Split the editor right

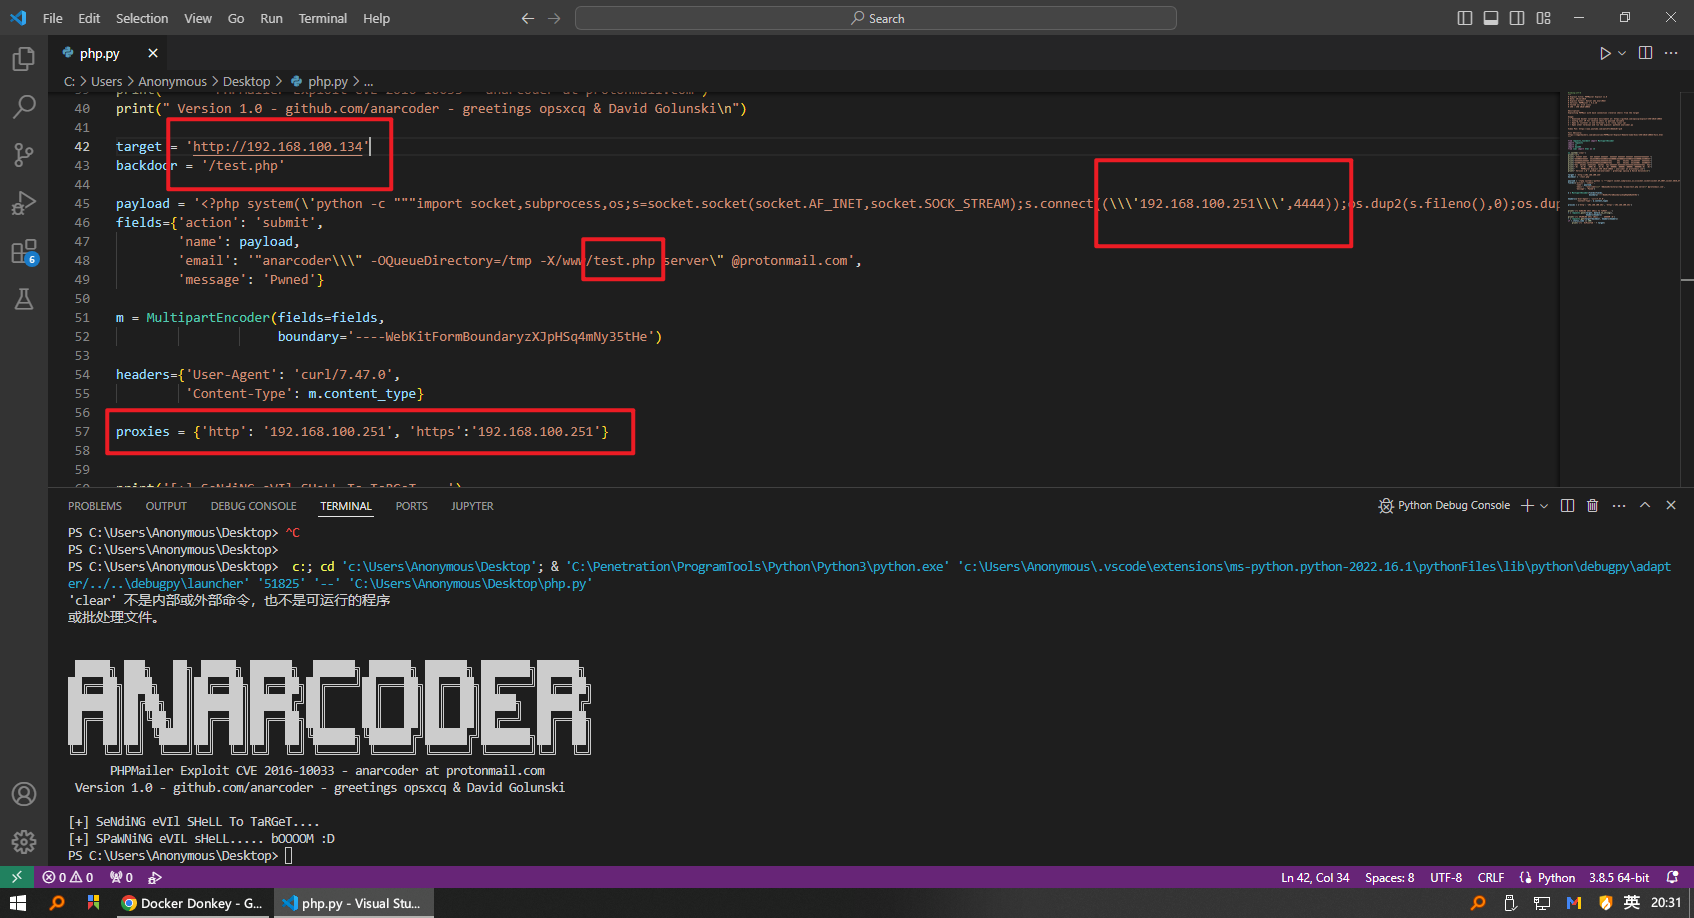(1645, 53)
